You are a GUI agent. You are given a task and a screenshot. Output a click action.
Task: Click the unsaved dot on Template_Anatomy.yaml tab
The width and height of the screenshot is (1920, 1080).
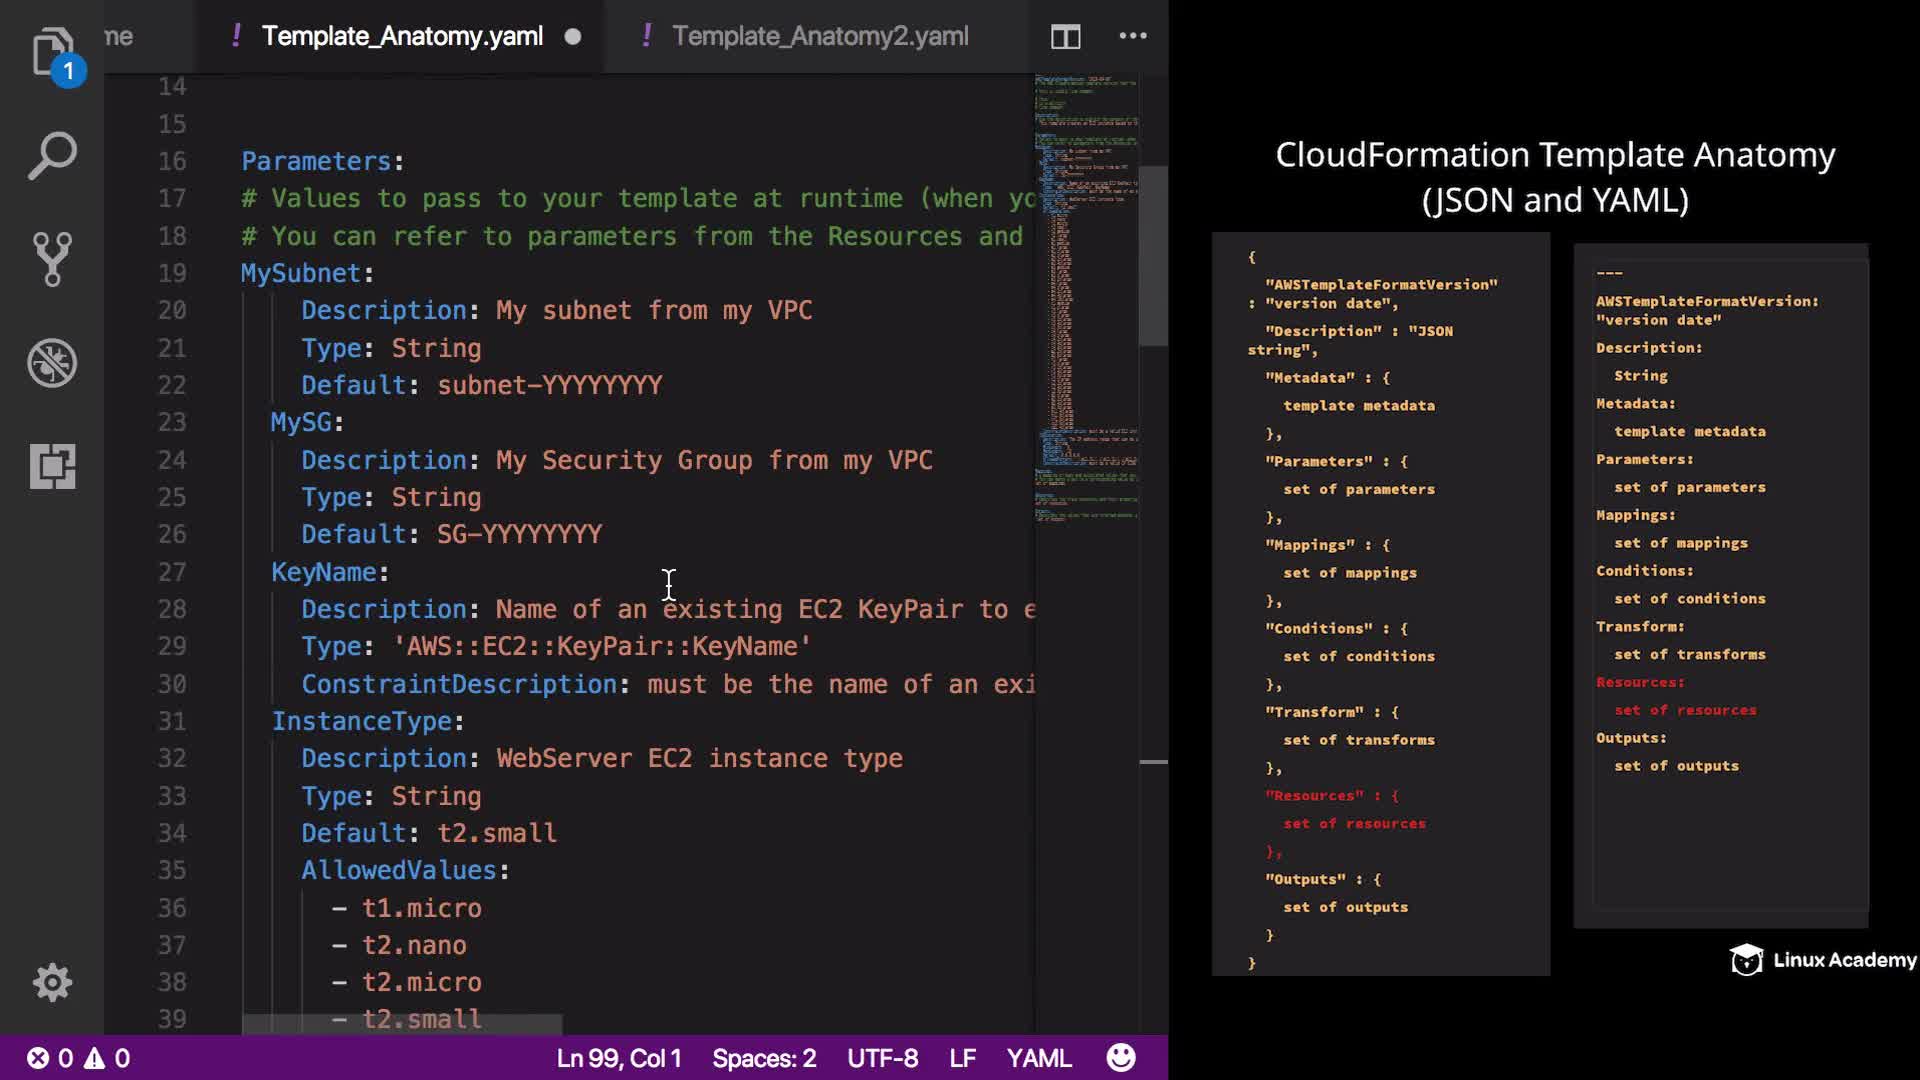click(573, 37)
